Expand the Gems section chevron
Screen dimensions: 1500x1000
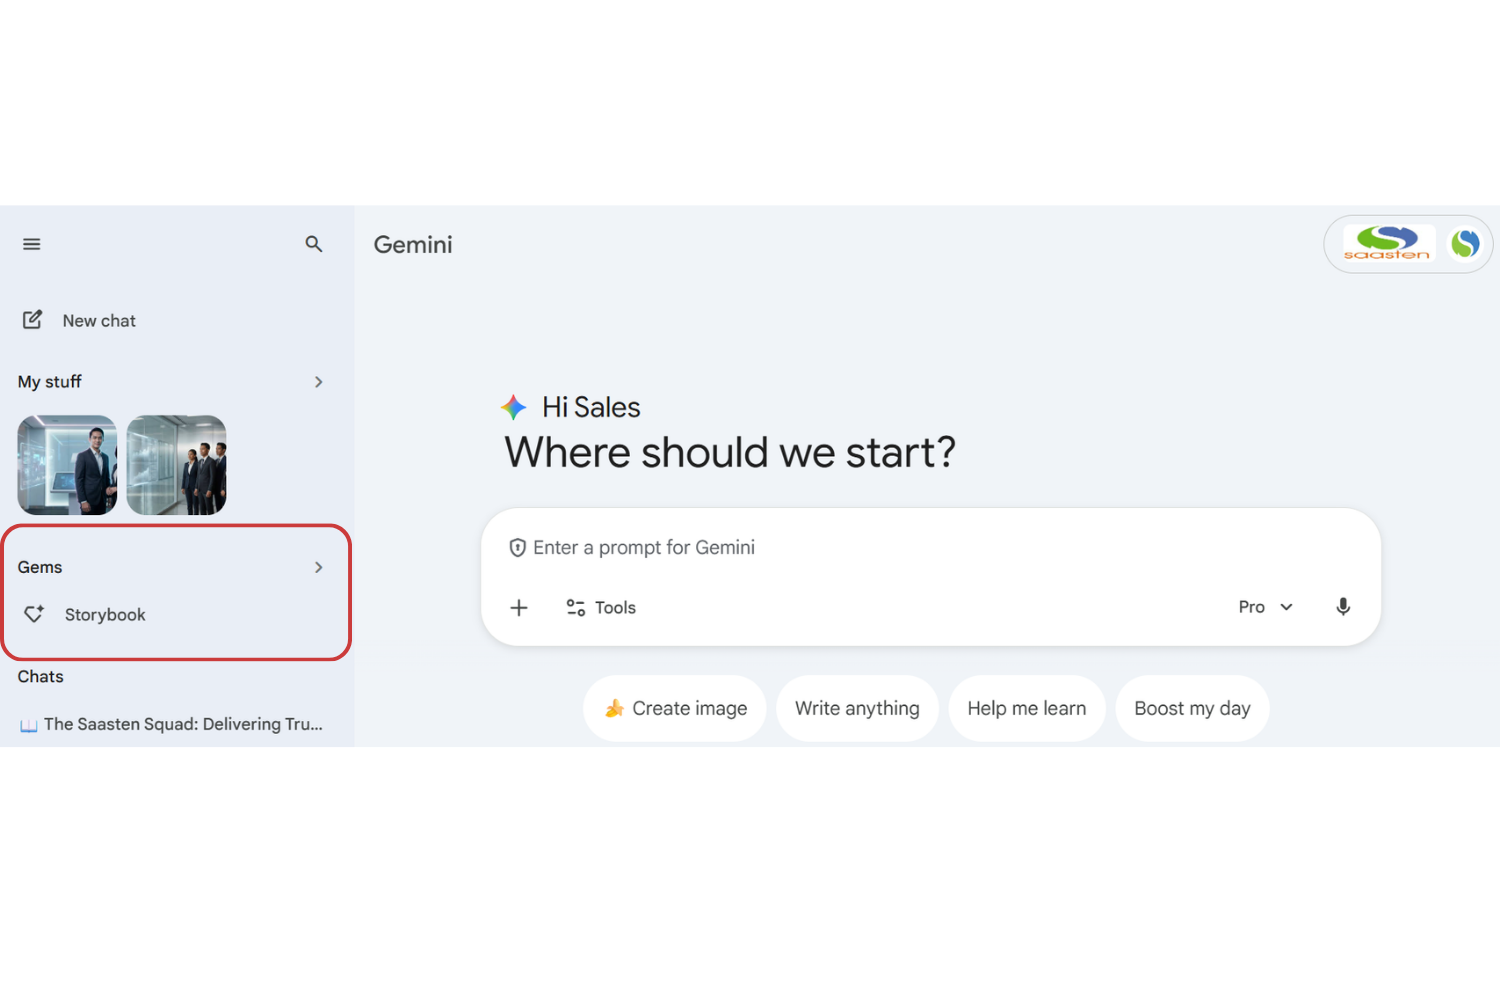[x=319, y=567]
